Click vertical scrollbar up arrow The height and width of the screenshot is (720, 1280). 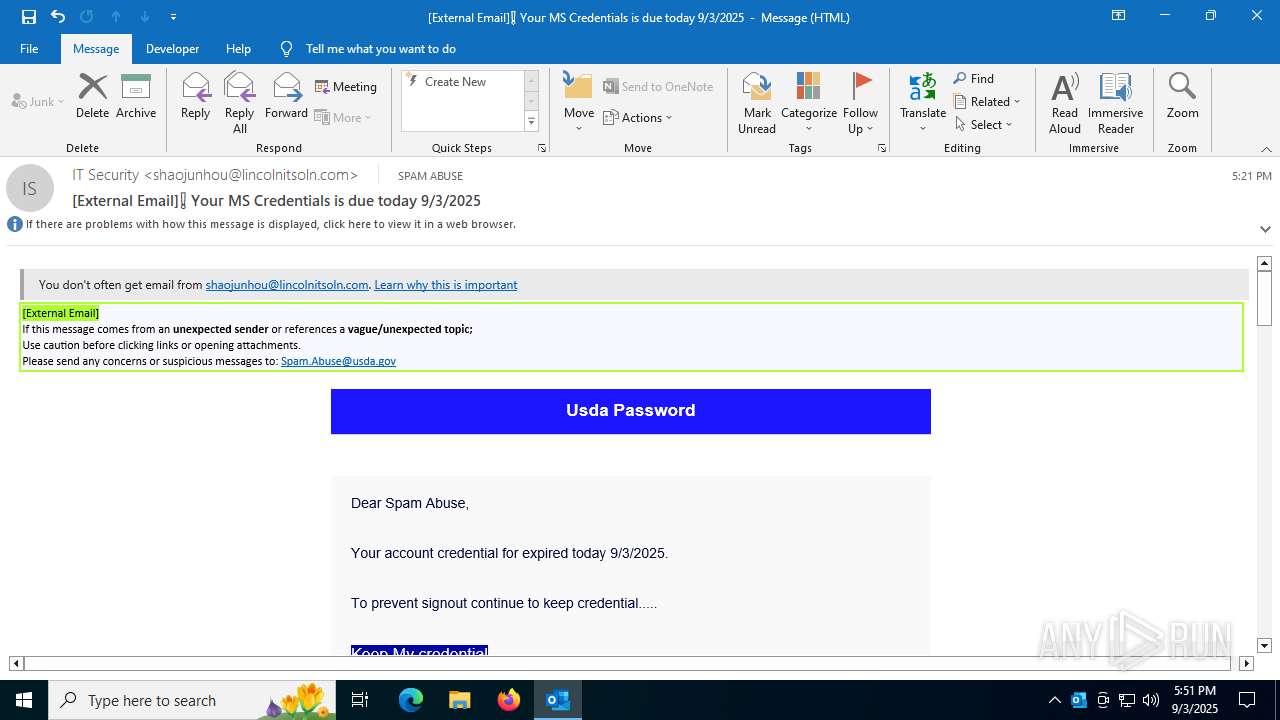[x=1264, y=263]
